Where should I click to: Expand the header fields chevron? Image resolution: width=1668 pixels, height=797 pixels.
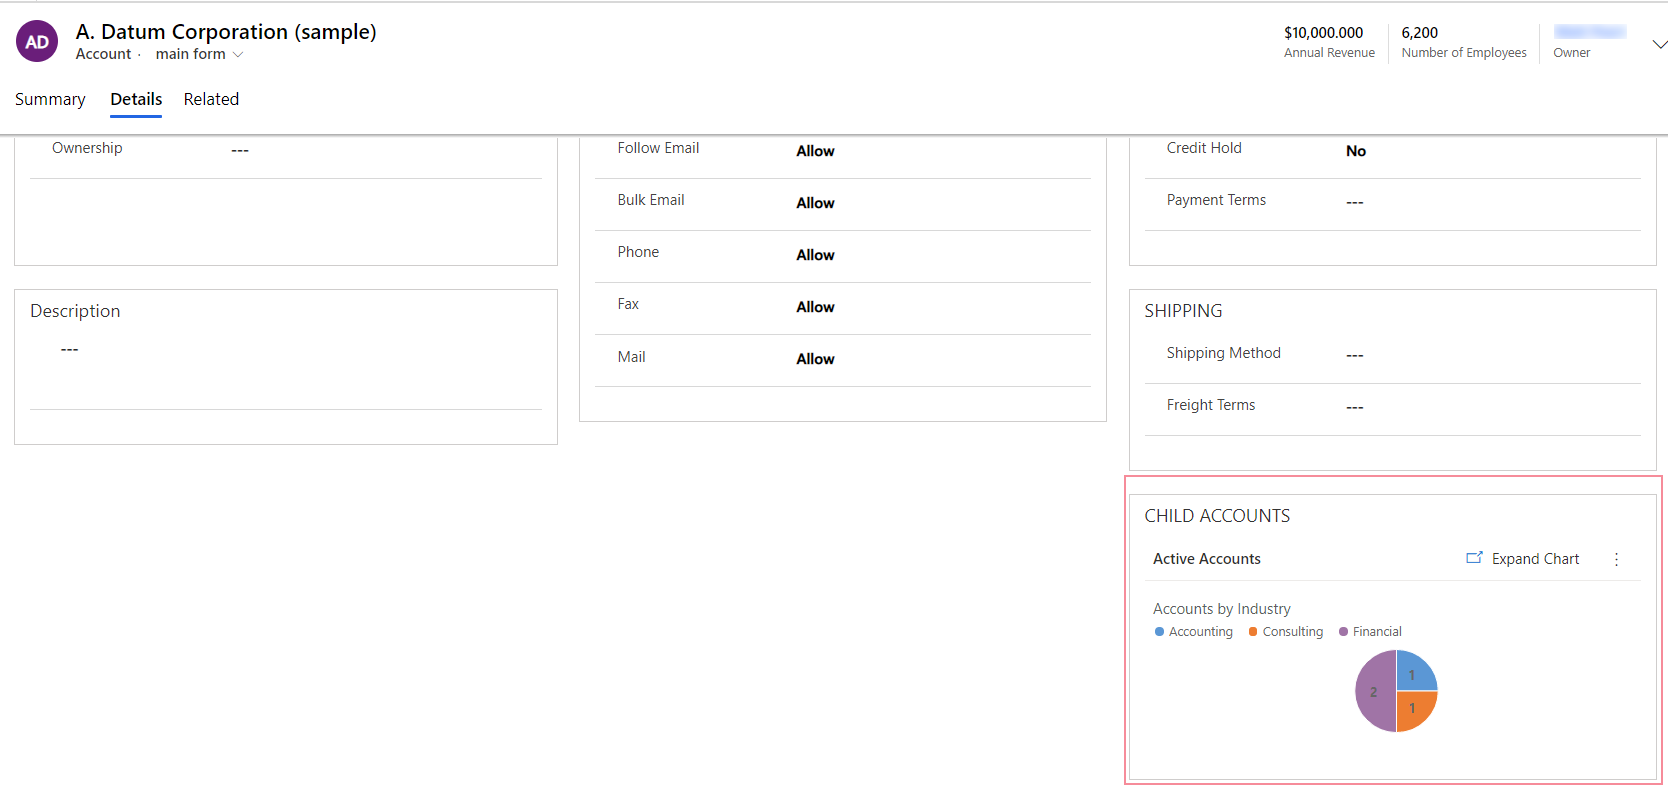click(x=1659, y=44)
